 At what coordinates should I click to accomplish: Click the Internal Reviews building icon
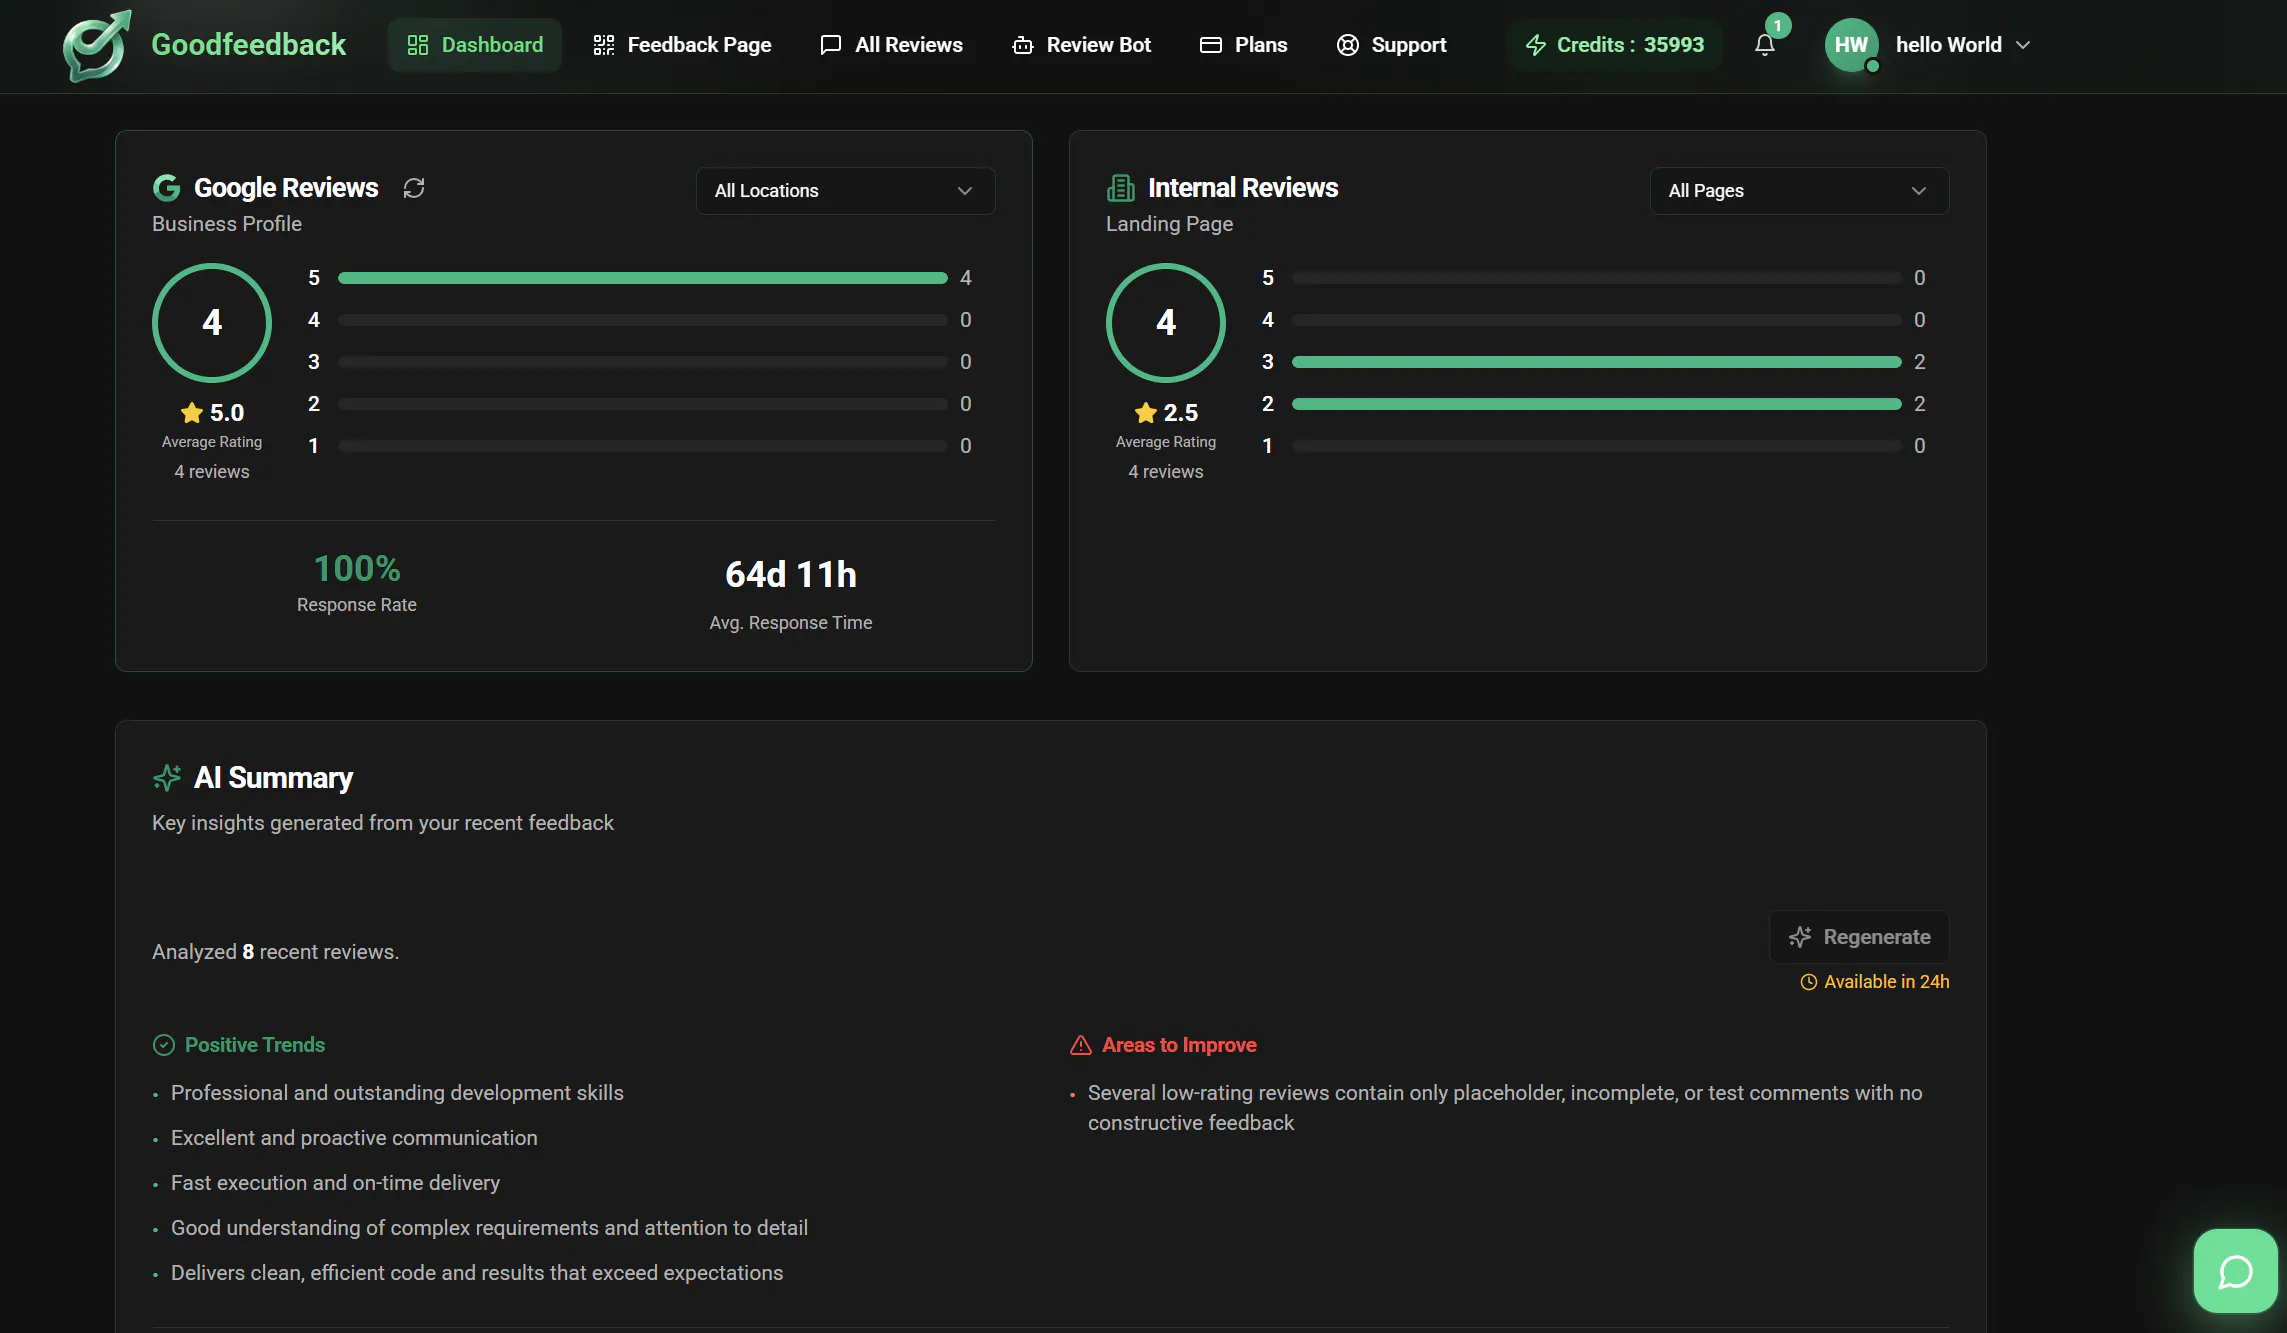[1121, 188]
